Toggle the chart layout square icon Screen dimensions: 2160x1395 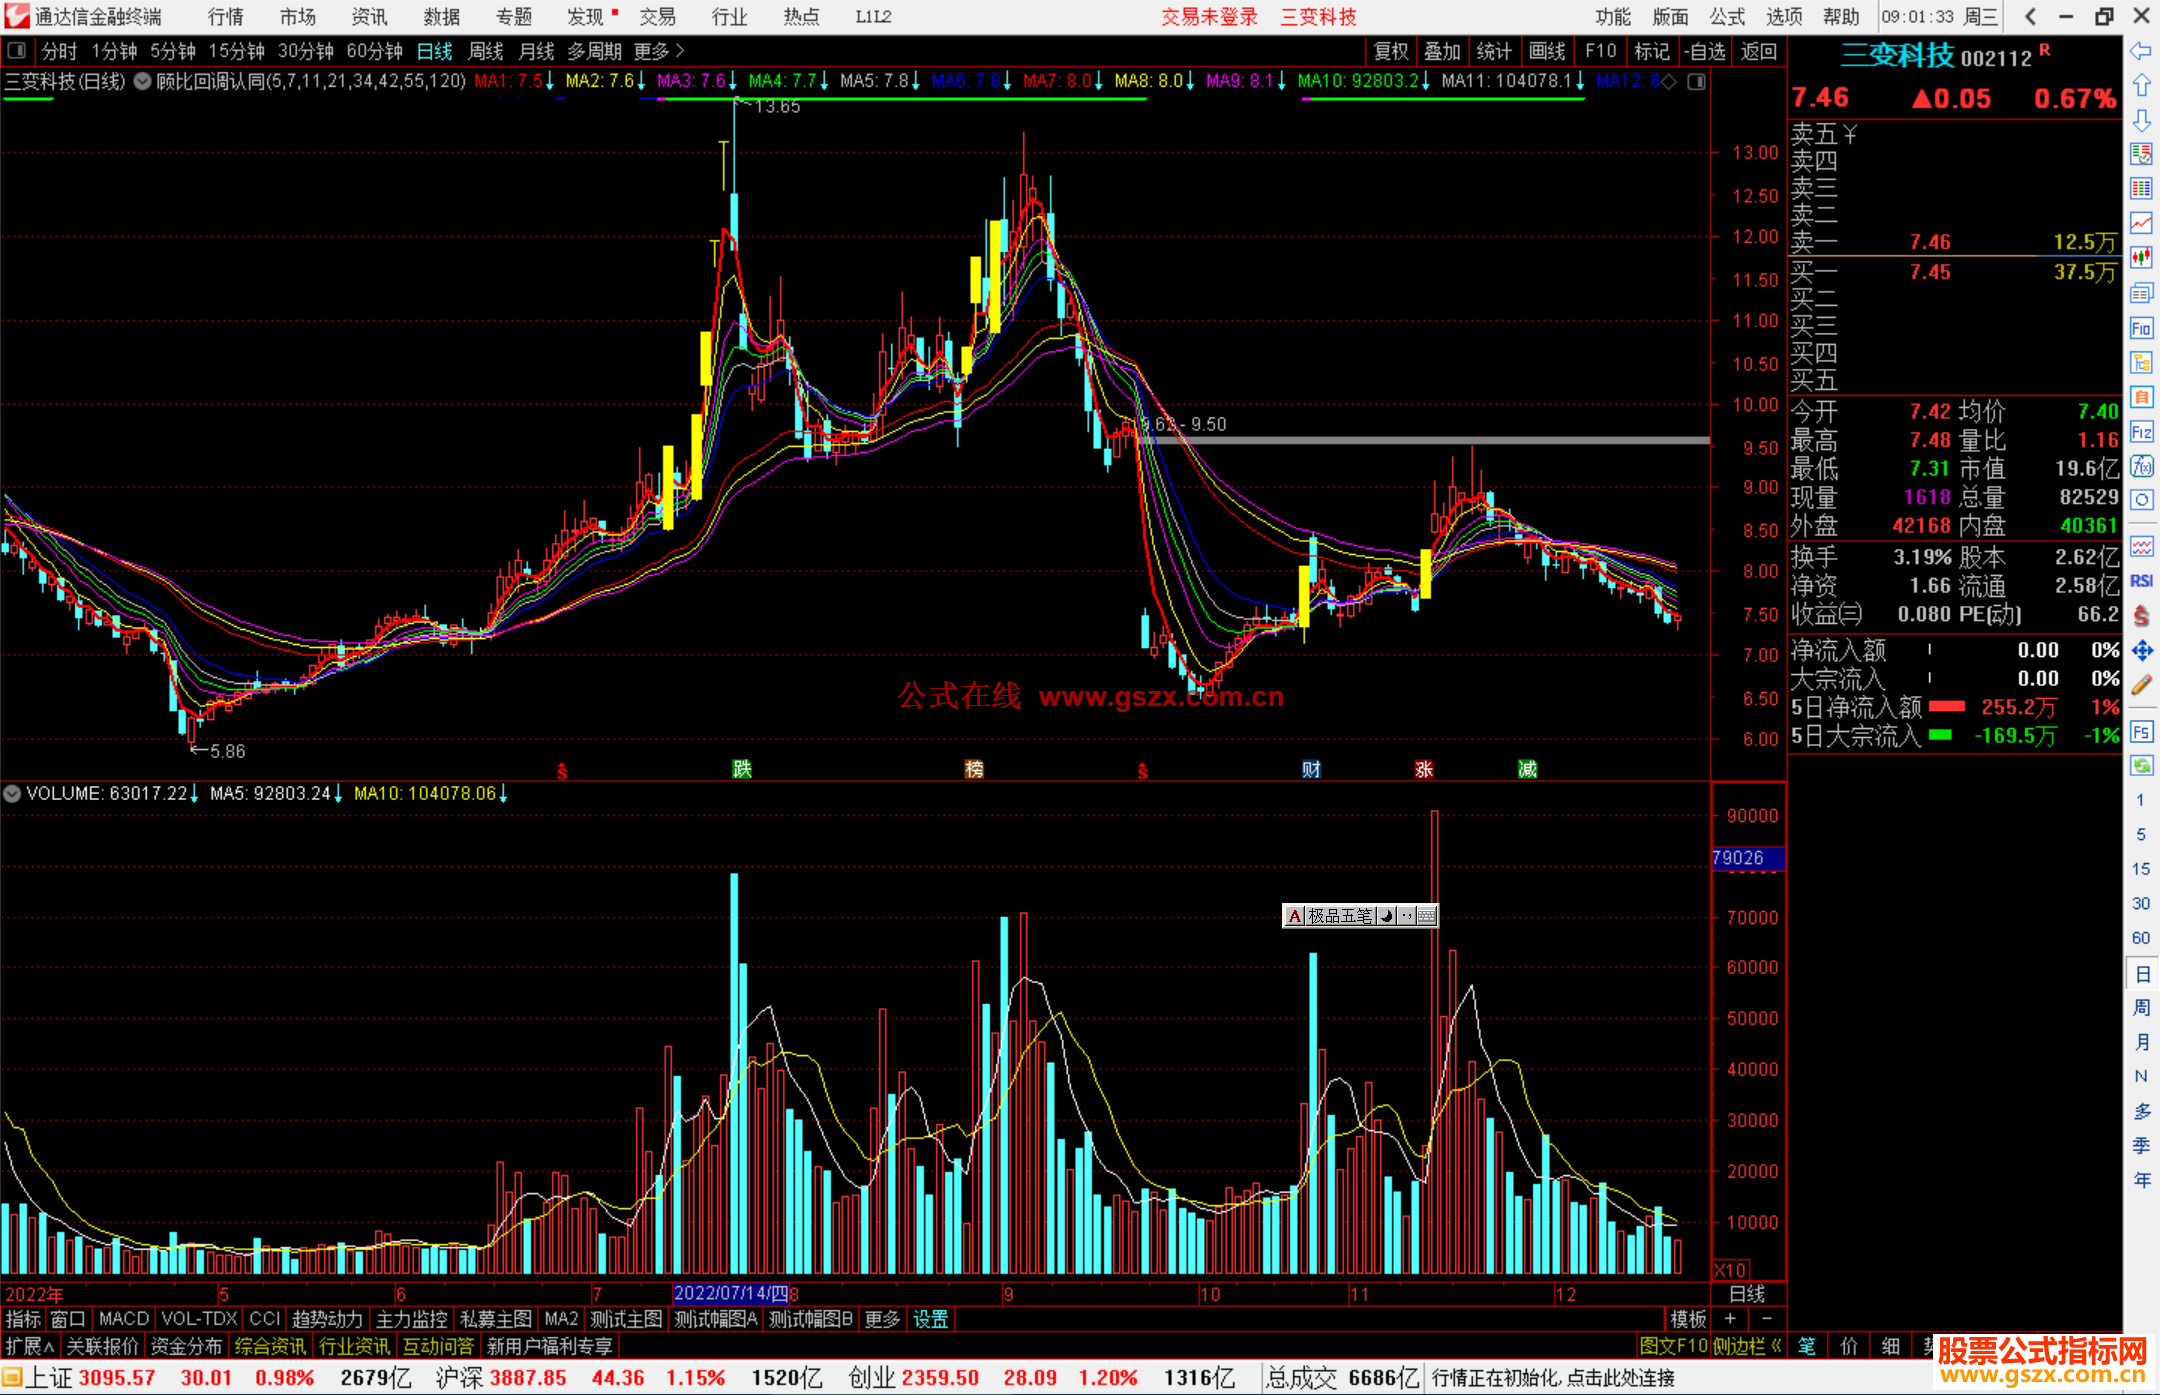[16, 51]
